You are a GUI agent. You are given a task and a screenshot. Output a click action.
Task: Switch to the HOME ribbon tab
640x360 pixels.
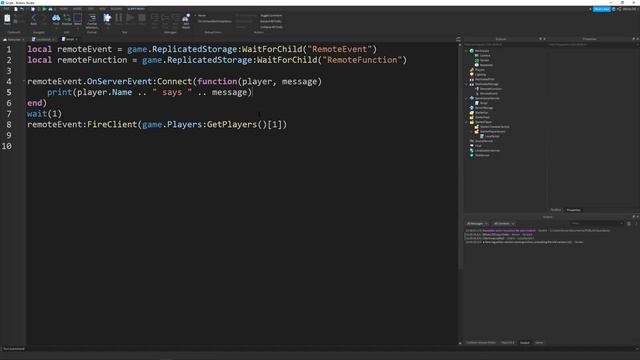pyautogui.click(x=64, y=9)
